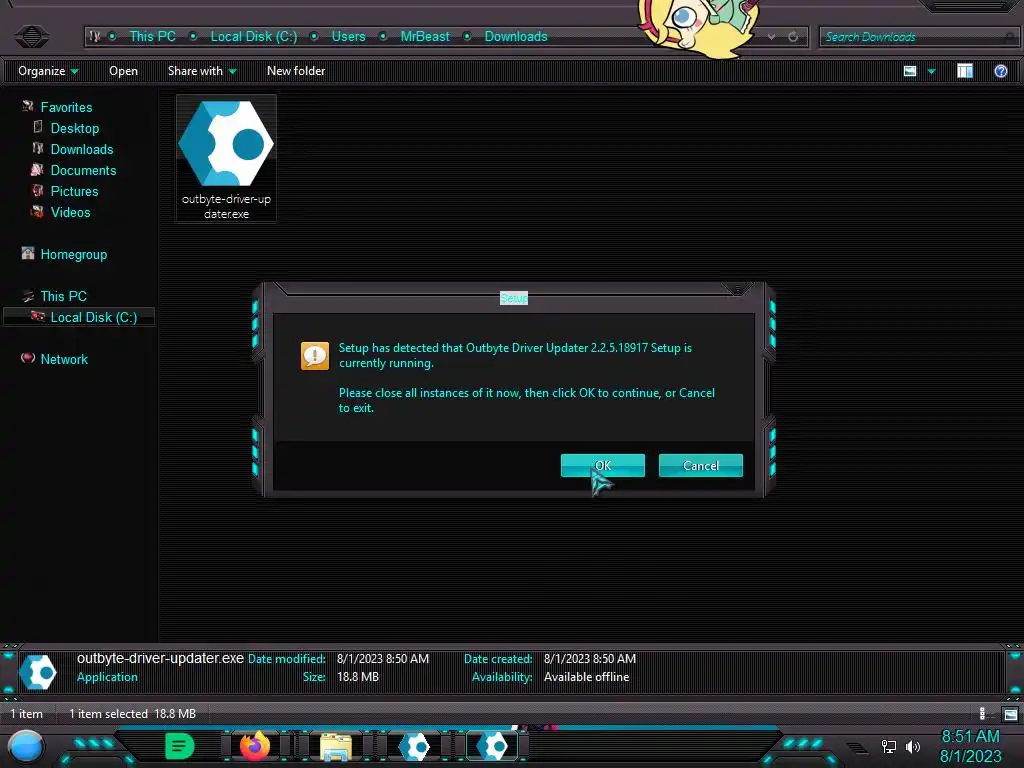Switch to large icons view in status bar

point(1010,714)
